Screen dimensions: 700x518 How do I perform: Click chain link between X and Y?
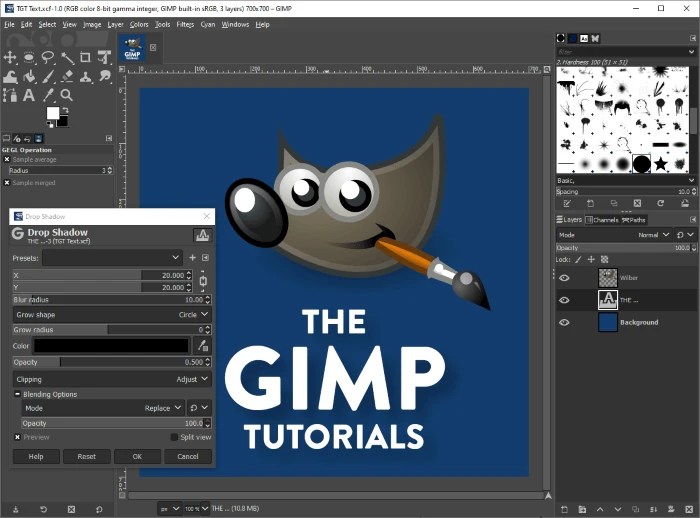(203, 281)
